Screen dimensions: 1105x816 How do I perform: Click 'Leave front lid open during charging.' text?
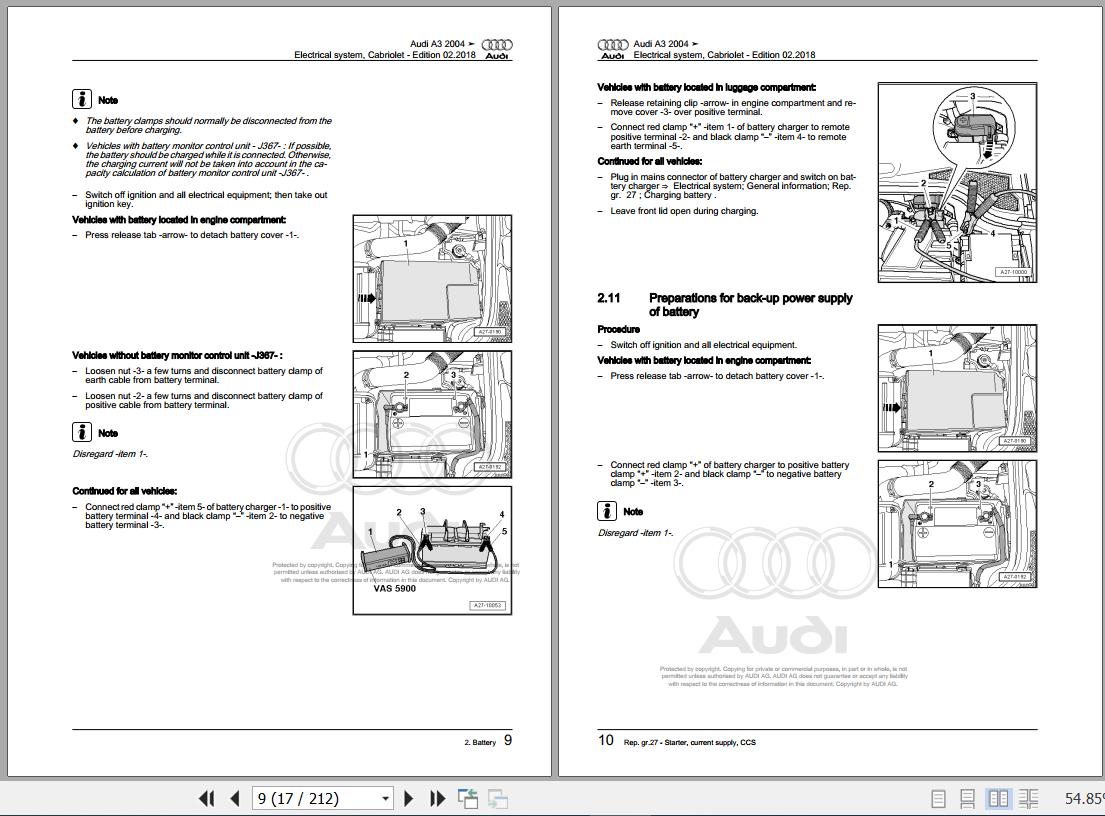pos(684,211)
